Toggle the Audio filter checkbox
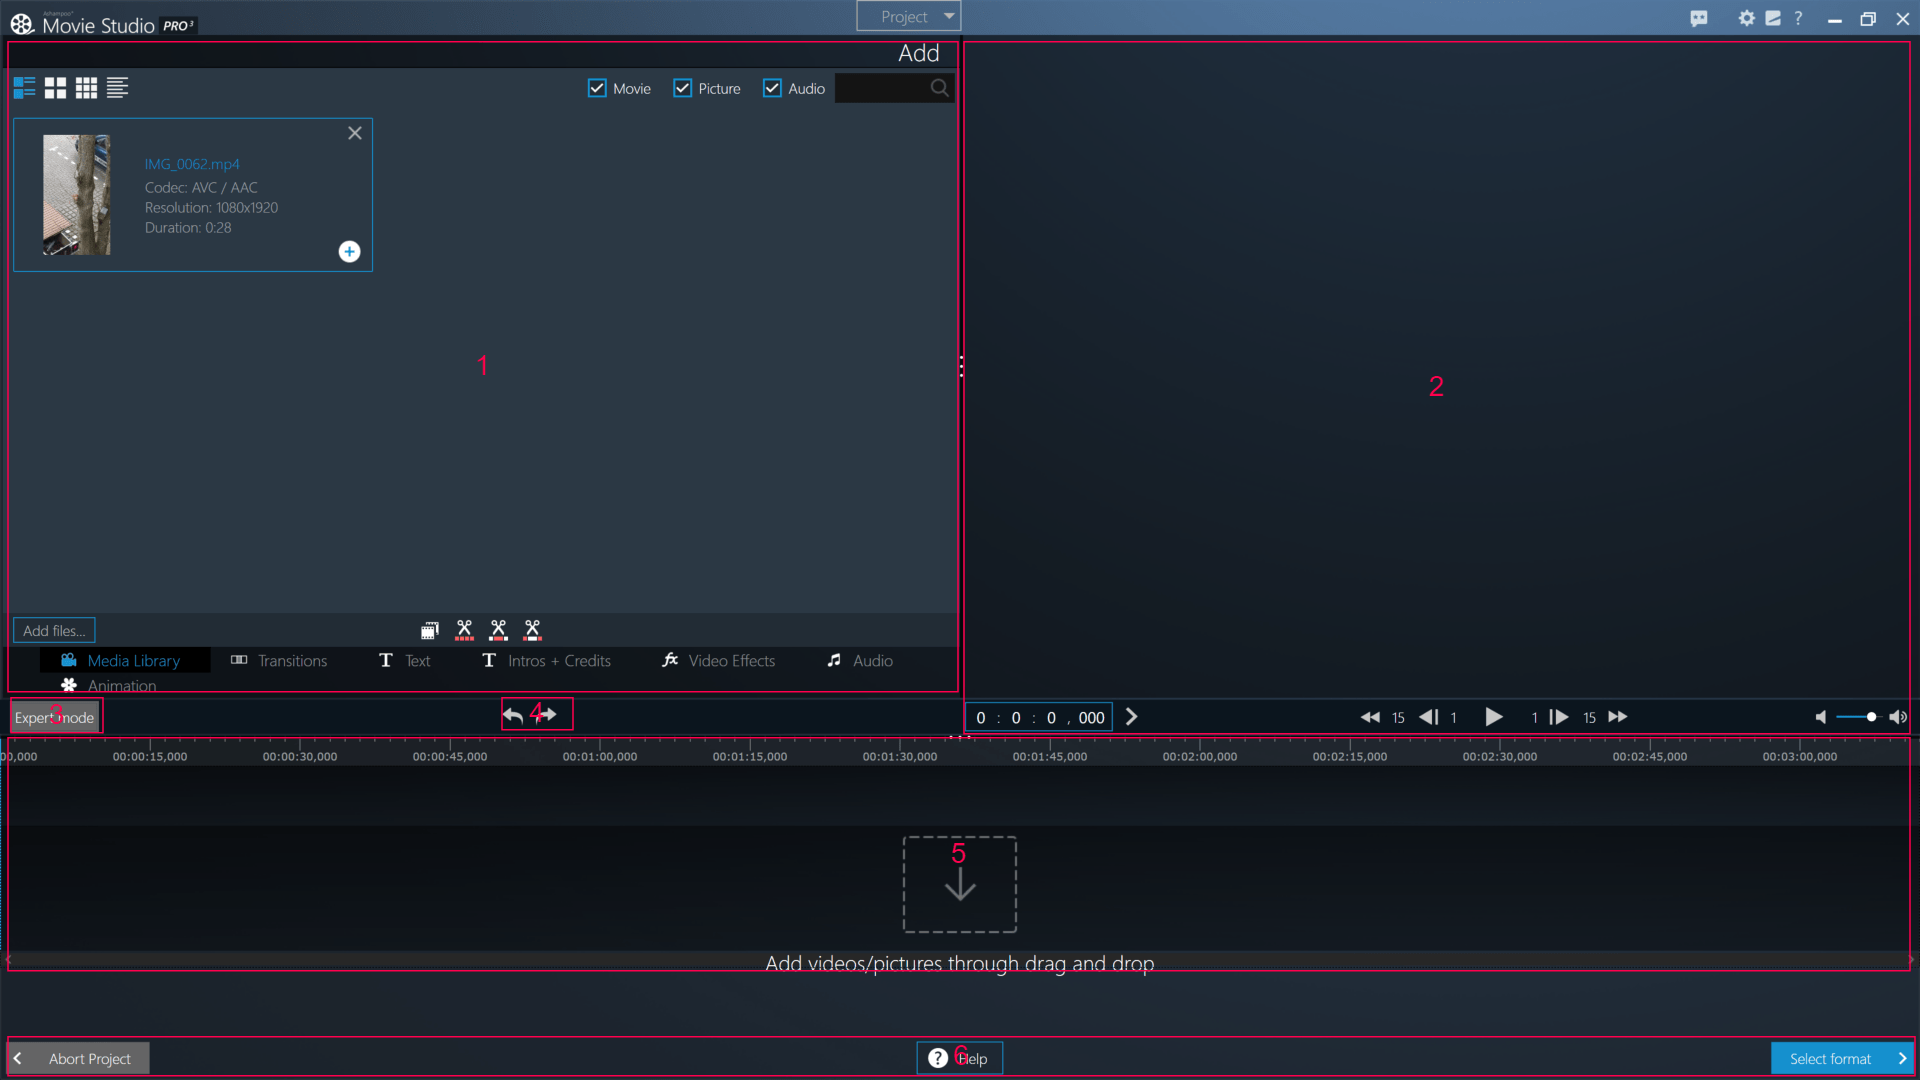The height and width of the screenshot is (1080, 1920). [772, 88]
